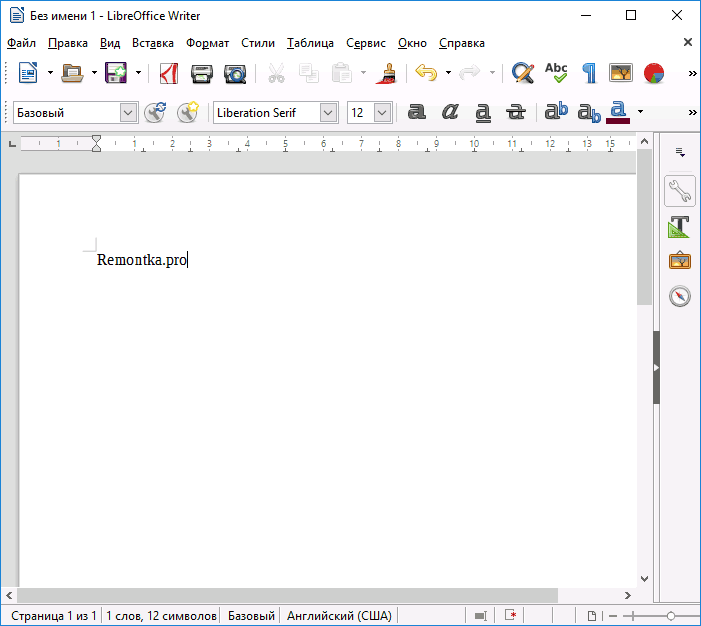
Task: Toggle Italic formatting
Action: [450, 112]
